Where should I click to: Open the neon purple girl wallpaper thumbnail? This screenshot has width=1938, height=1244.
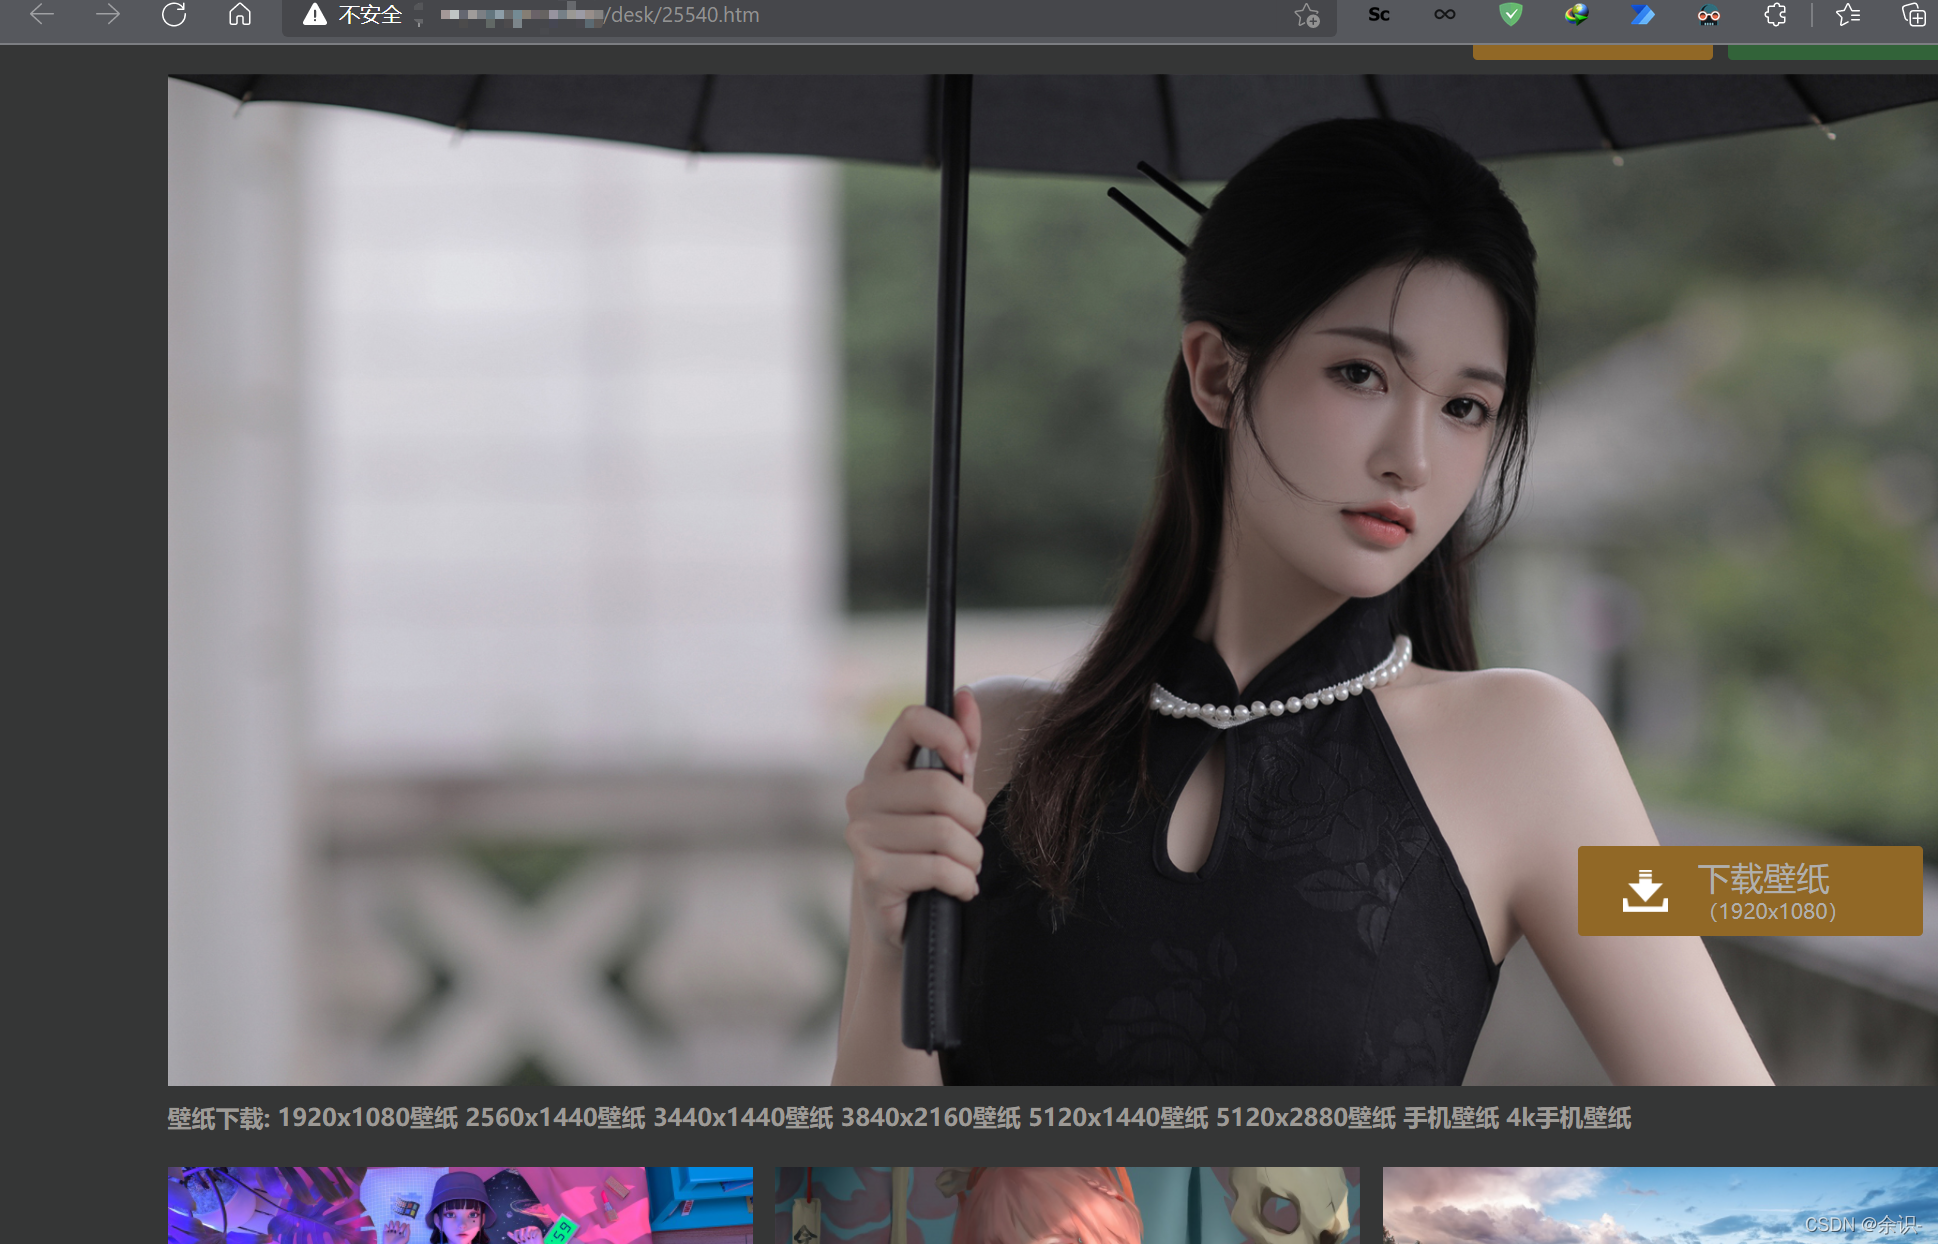pos(460,1205)
